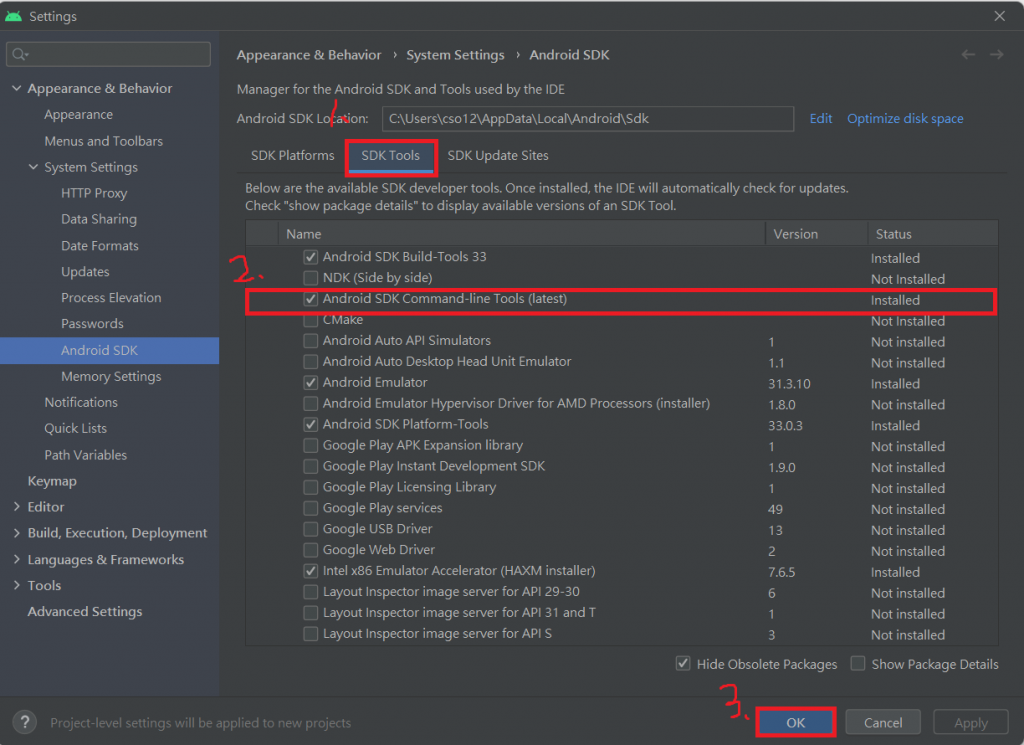Viewport: 1024px width, 745px height.
Task: Click the Edit SDK location link
Action: 821,118
